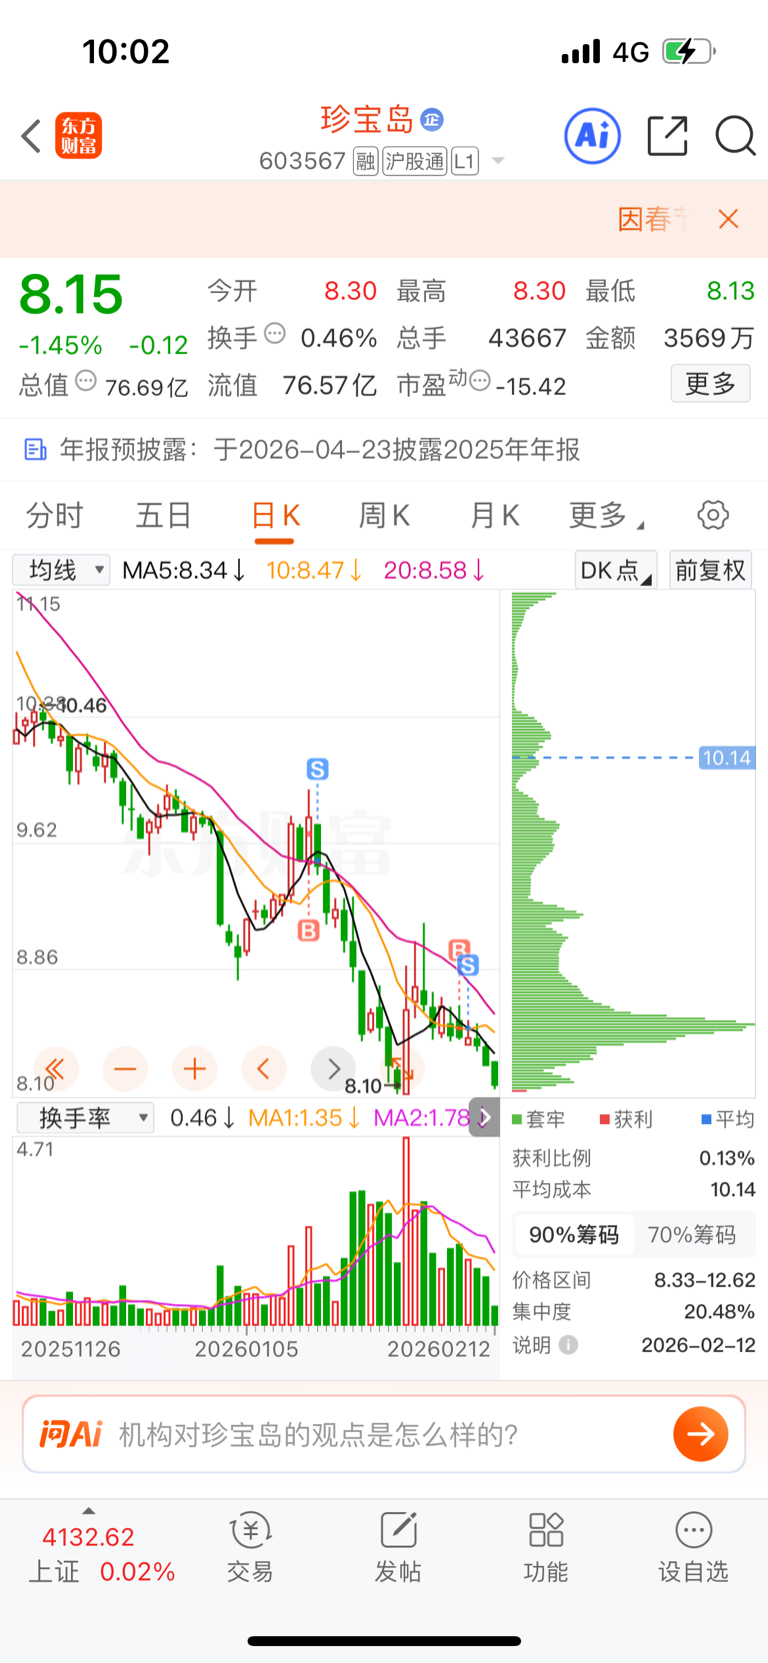Open the 年报预披露 announcement row
The width and height of the screenshot is (768, 1663).
tap(384, 450)
